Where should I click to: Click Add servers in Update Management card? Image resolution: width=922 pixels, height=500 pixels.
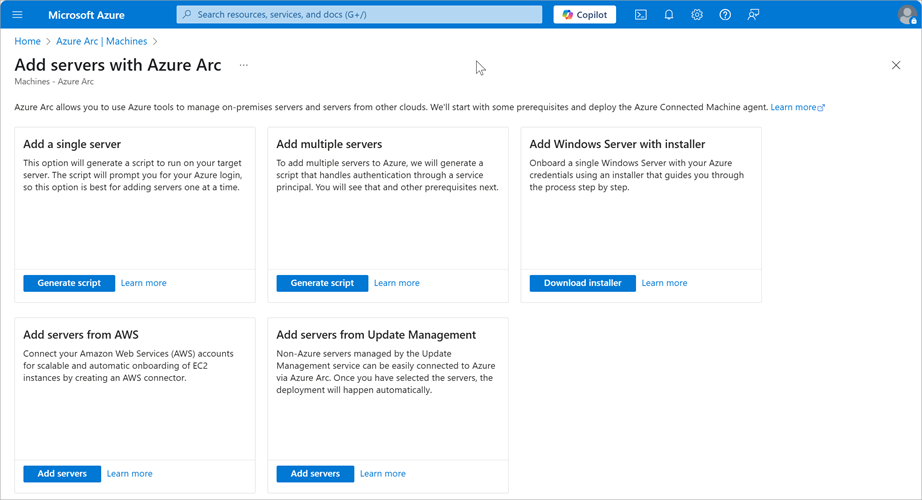tap(315, 474)
